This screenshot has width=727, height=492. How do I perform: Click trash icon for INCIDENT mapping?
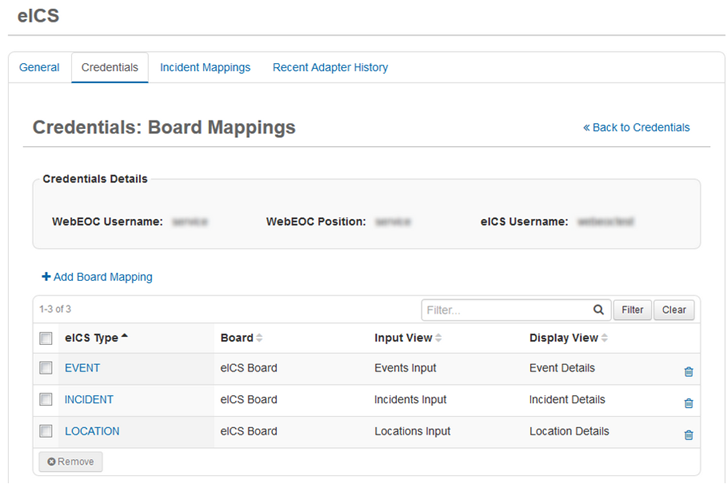point(688,404)
